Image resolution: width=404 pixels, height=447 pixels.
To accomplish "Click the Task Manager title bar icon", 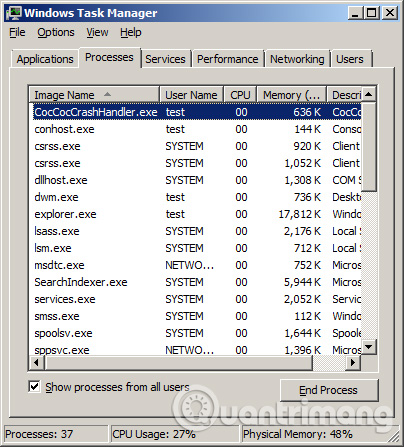I will [14, 13].
